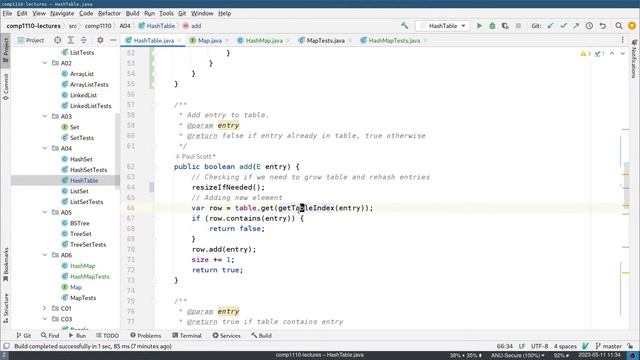Collapse the A05 folder
Viewport: 640px width, 360px height.
pyautogui.click(x=44, y=212)
